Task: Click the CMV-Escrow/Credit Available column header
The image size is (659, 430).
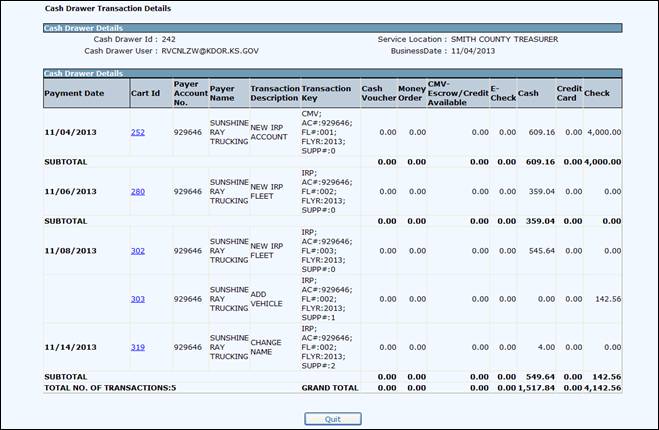Action: point(457,93)
